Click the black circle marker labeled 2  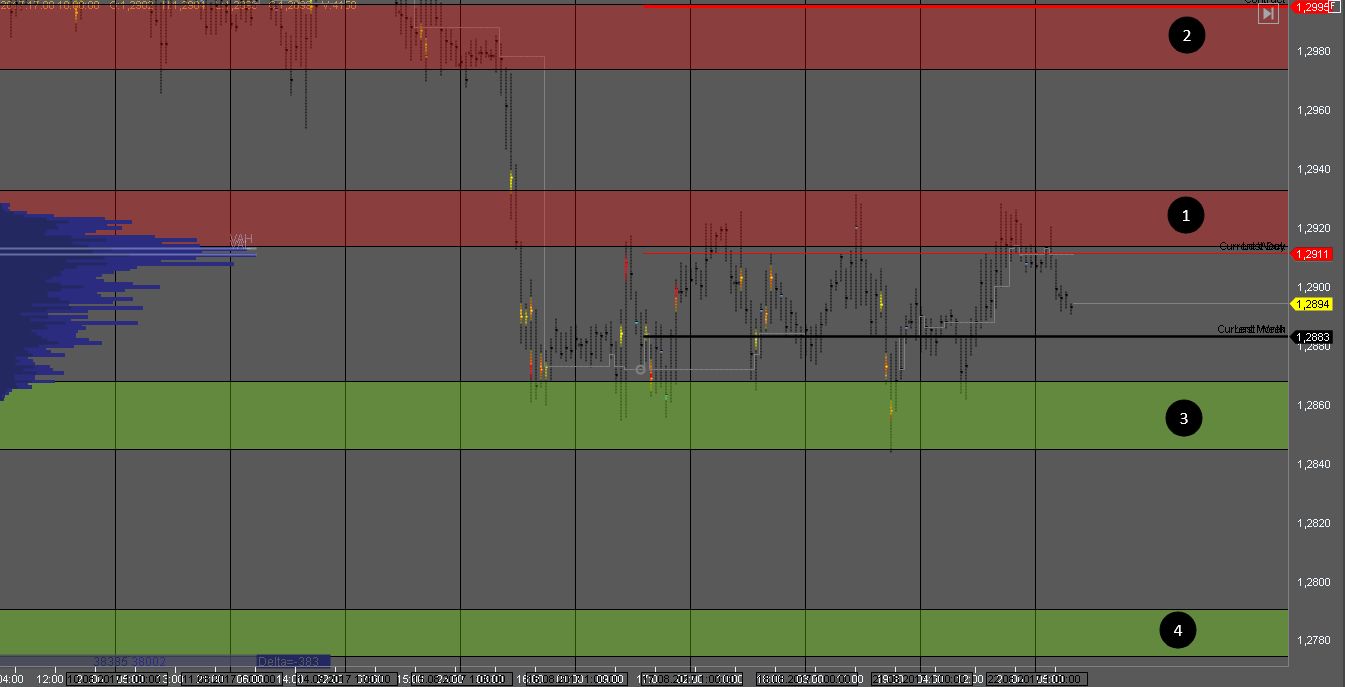1186,37
